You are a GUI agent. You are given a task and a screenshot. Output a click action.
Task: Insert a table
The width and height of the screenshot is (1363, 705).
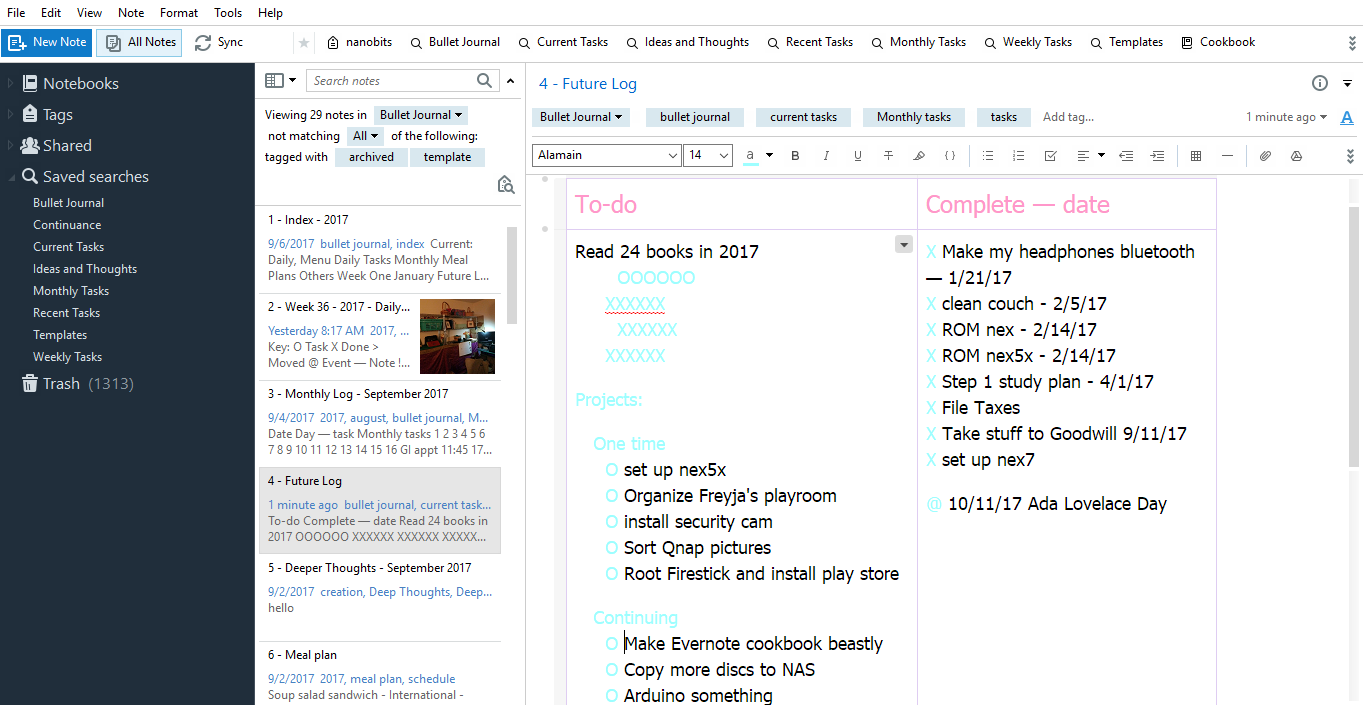[1196, 156]
